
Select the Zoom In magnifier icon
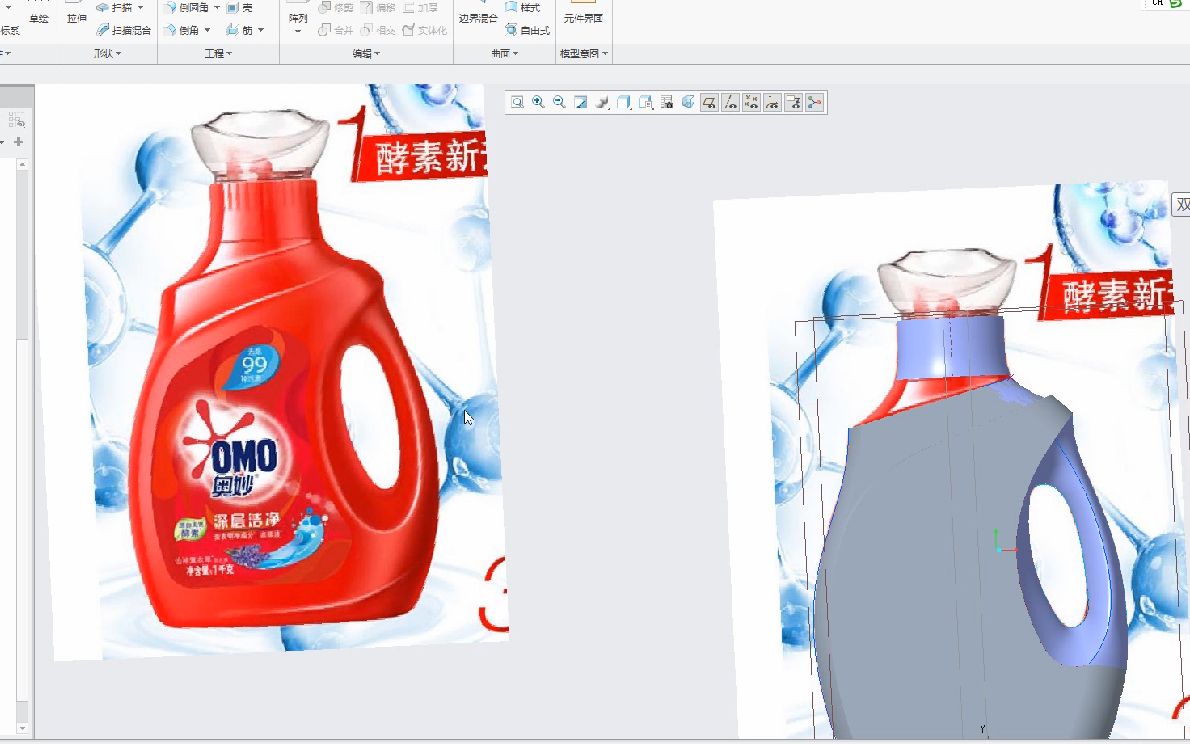point(538,102)
